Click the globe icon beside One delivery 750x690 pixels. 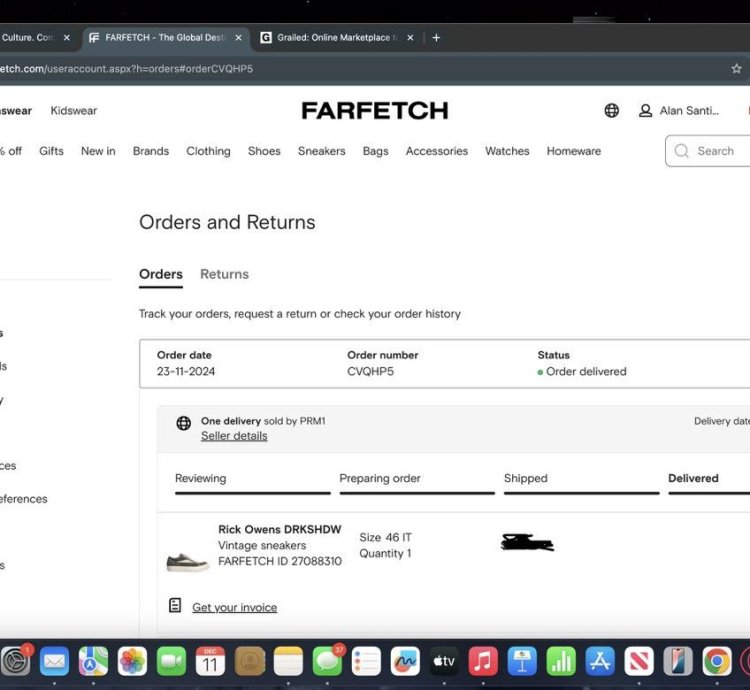coord(184,423)
